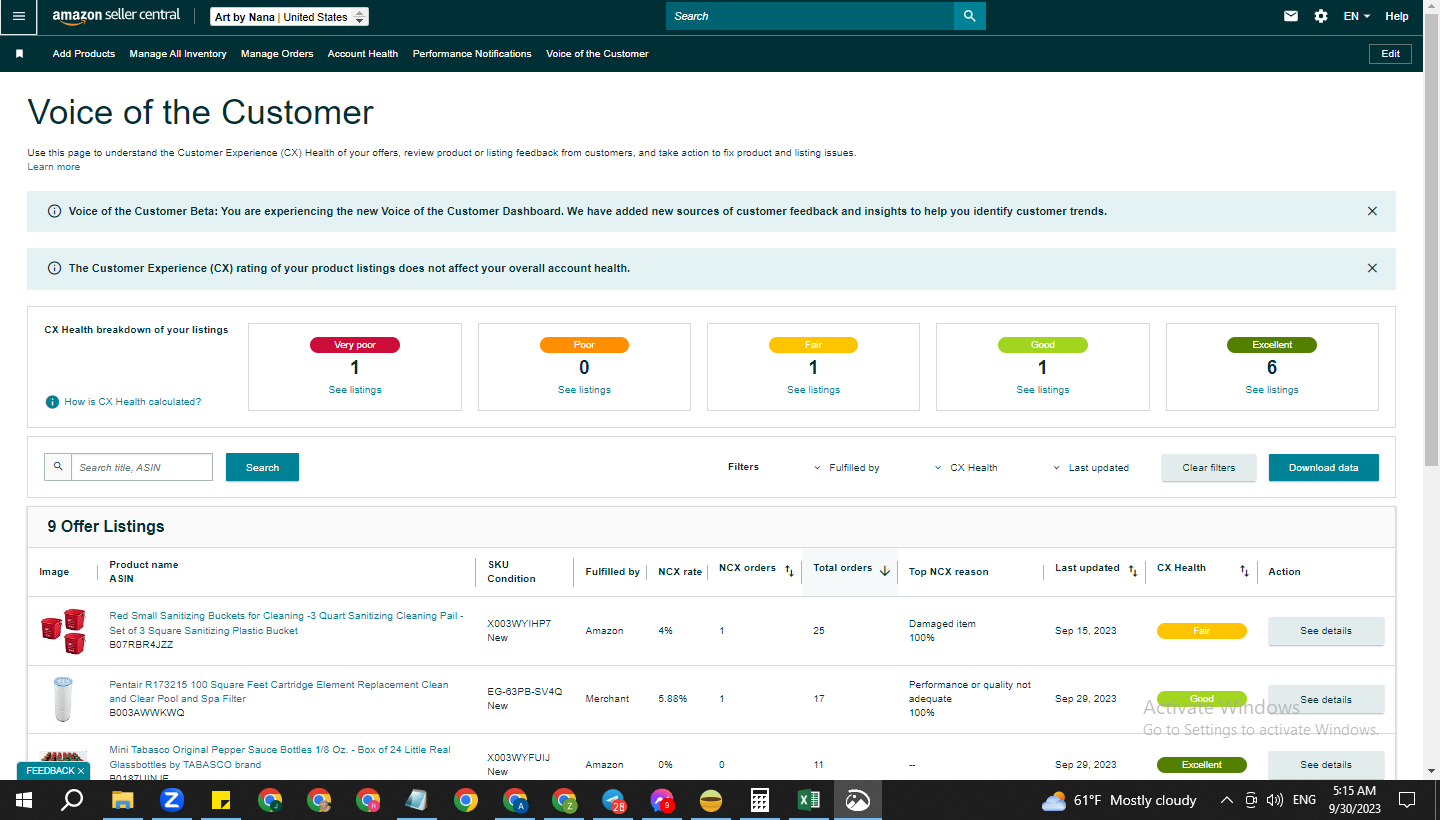Select ASIN text B003AWWKWQ
The width and height of the screenshot is (1440, 820).
pos(147,713)
